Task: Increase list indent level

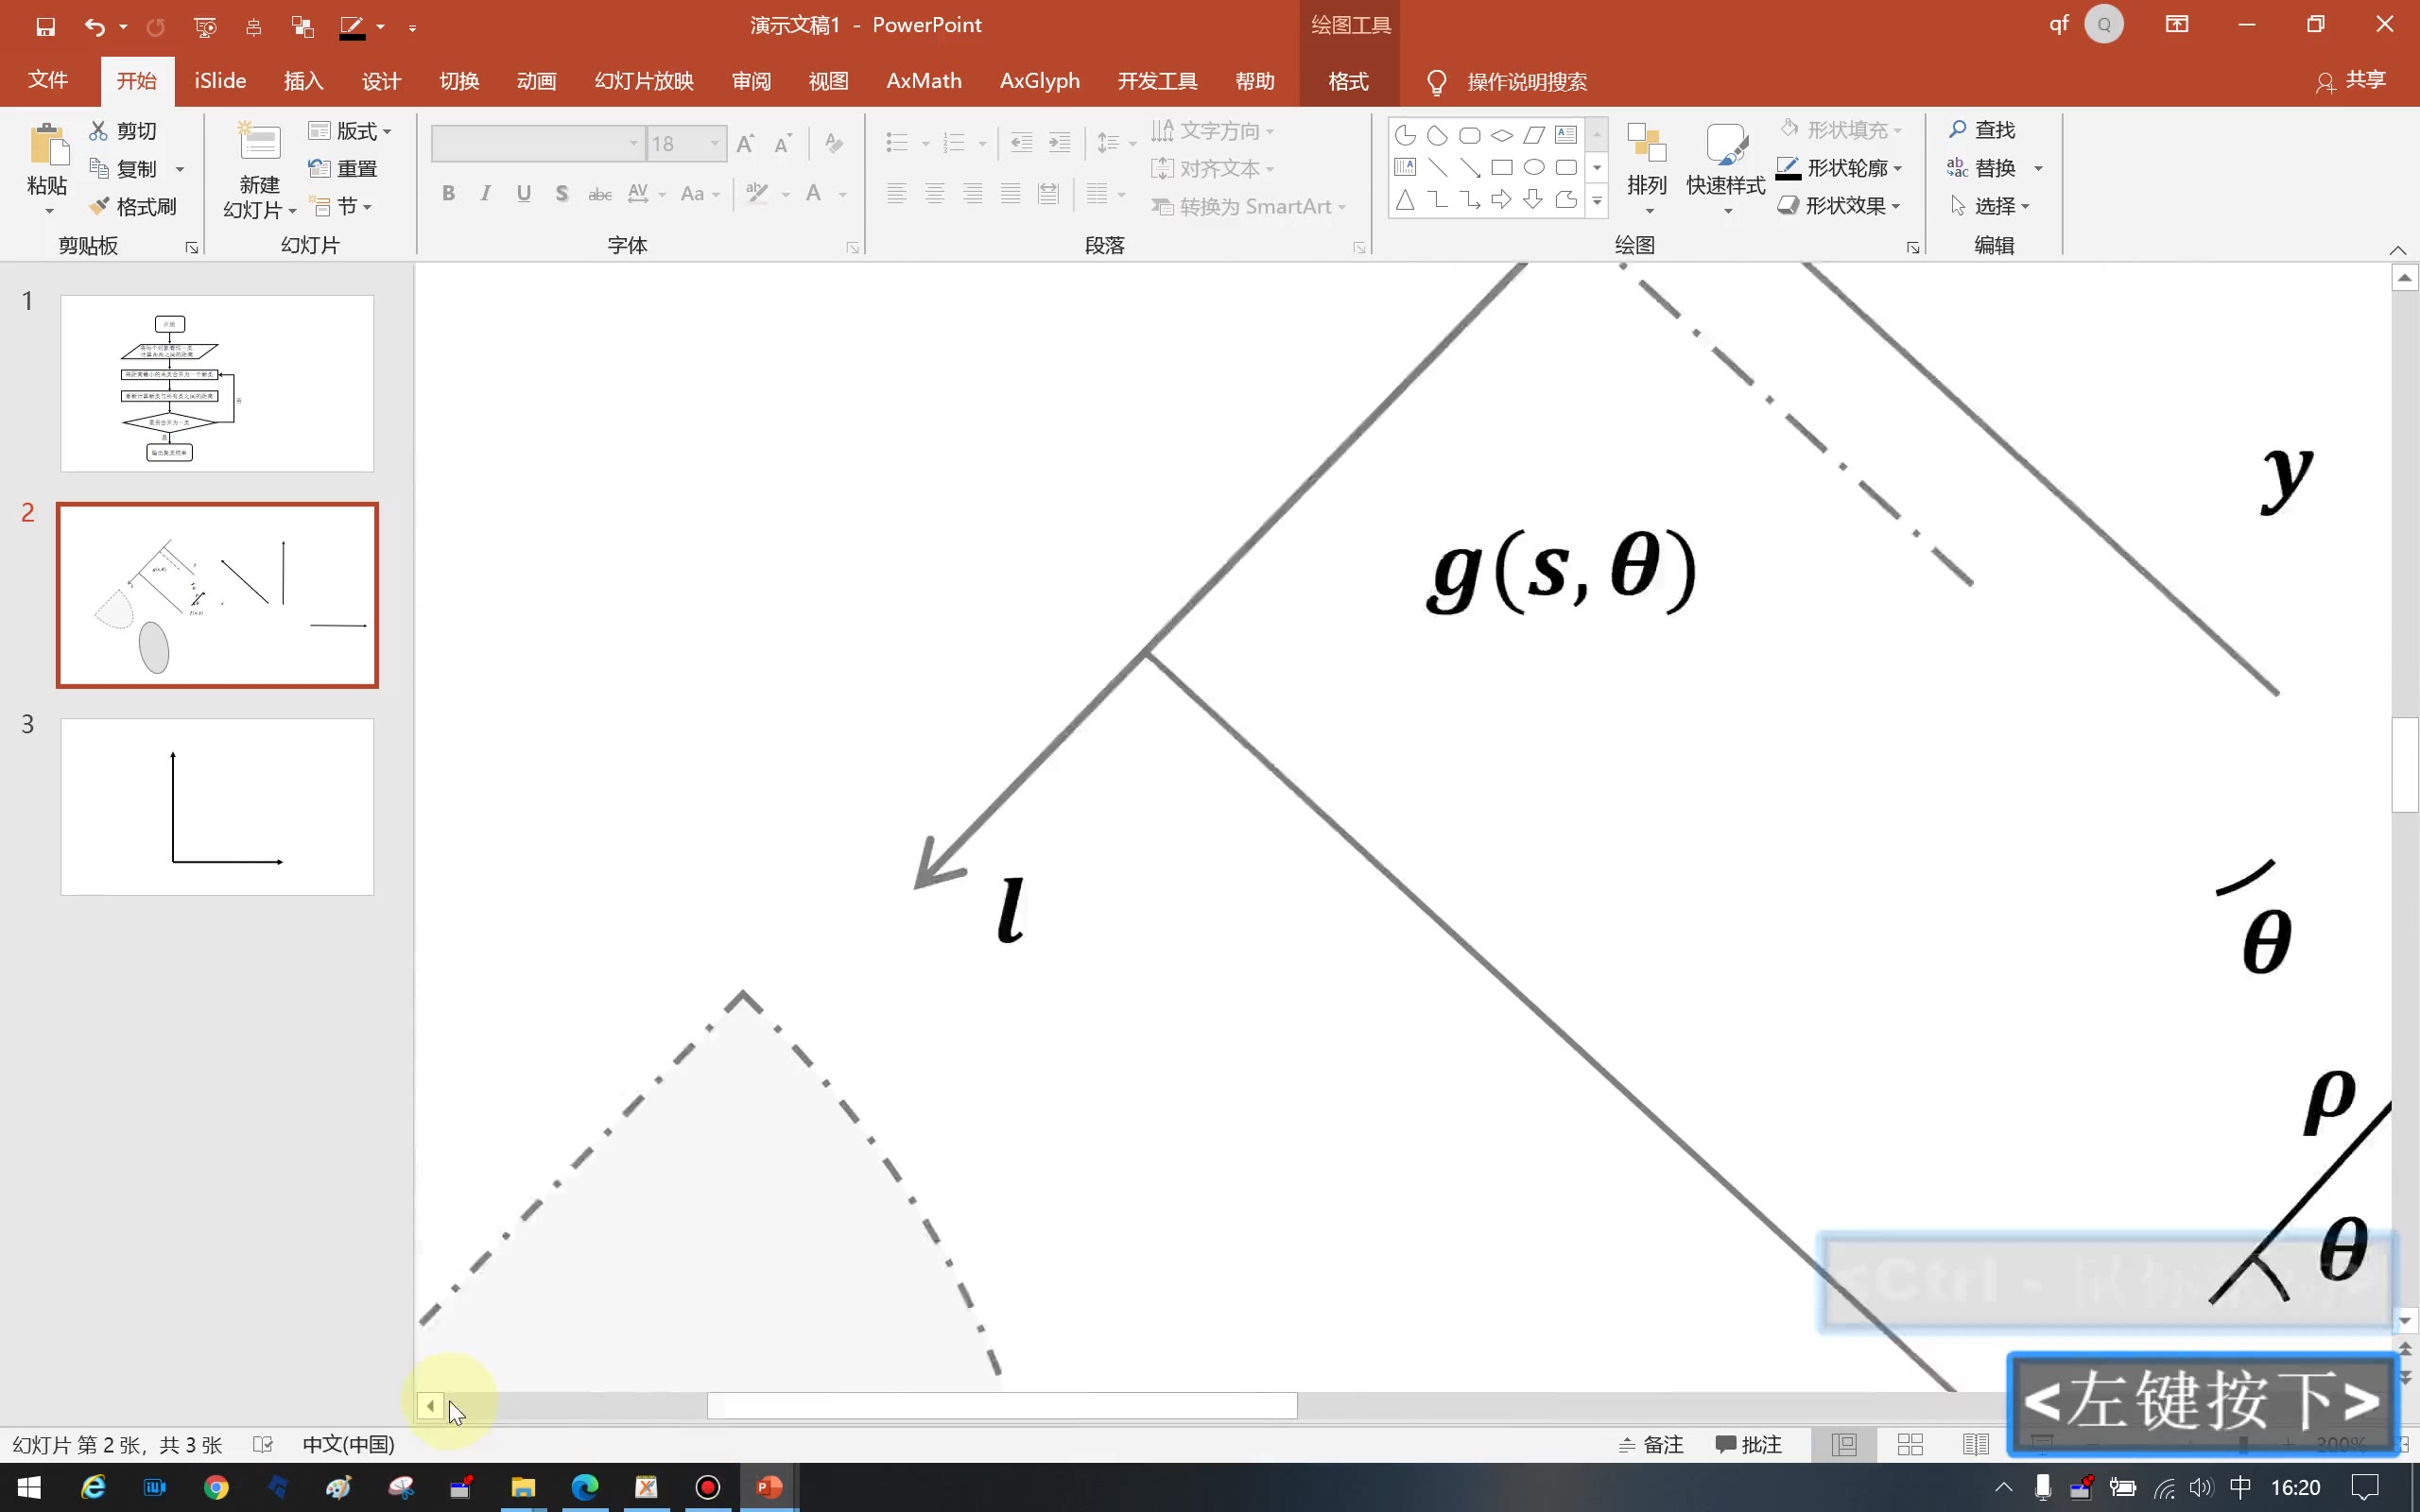Action: (x=1059, y=143)
